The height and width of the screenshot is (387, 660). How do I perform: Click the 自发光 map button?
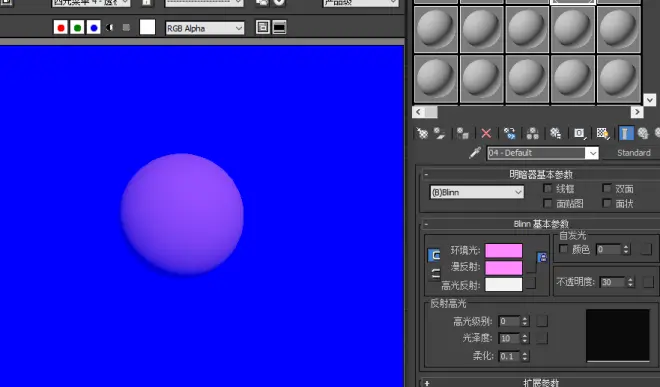pyautogui.click(x=646, y=249)
